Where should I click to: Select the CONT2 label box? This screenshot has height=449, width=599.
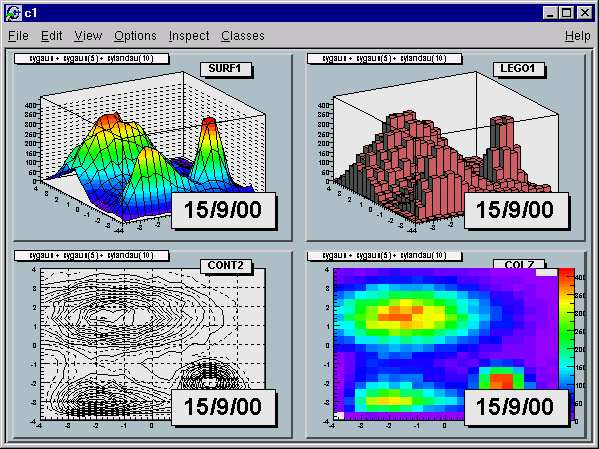(x=226, y=266)
